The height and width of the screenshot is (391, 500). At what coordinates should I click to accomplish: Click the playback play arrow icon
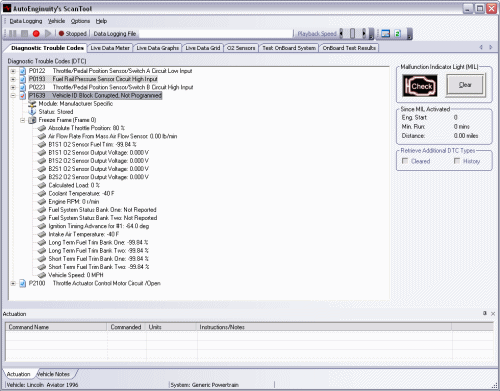(x=48, y=34)
